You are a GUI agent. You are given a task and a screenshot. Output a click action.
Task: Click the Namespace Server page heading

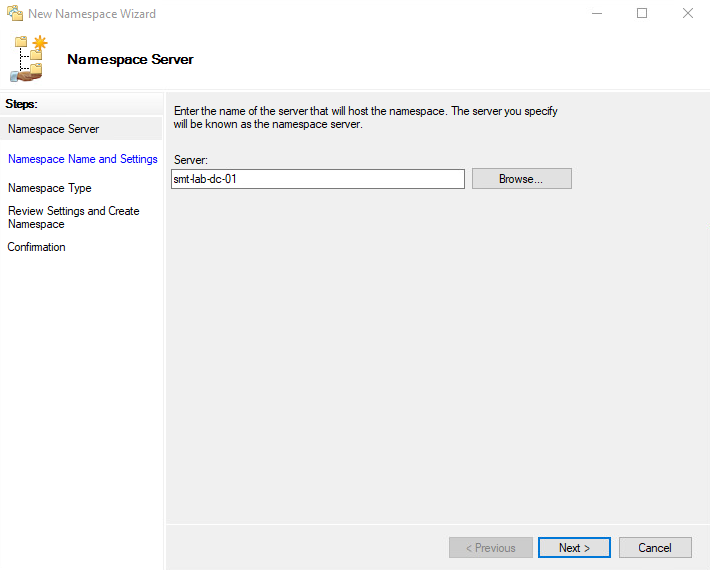[130, 59]
